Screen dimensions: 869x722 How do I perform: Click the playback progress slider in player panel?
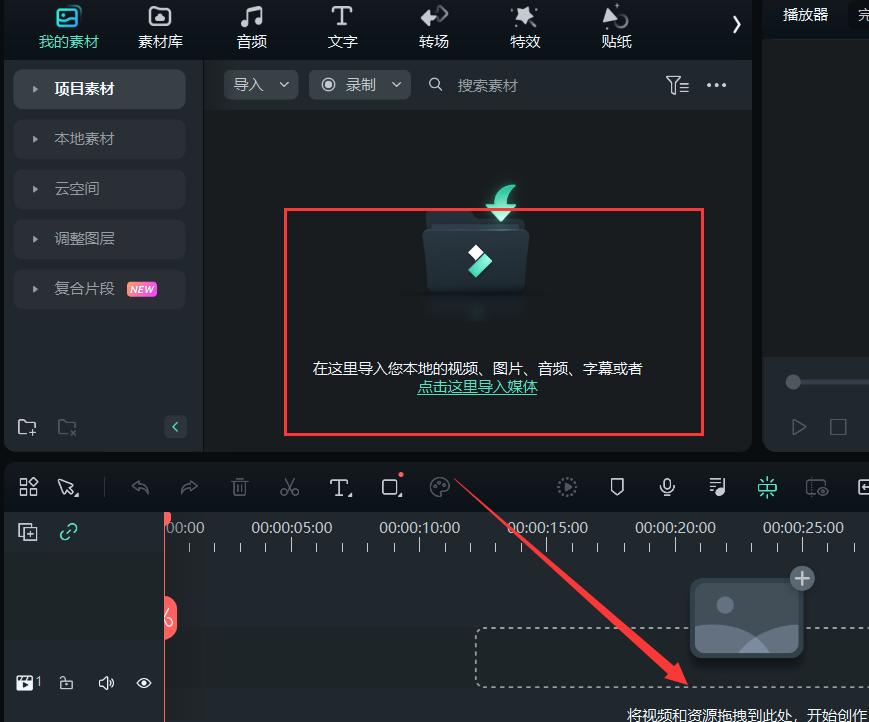pos(793,382)
